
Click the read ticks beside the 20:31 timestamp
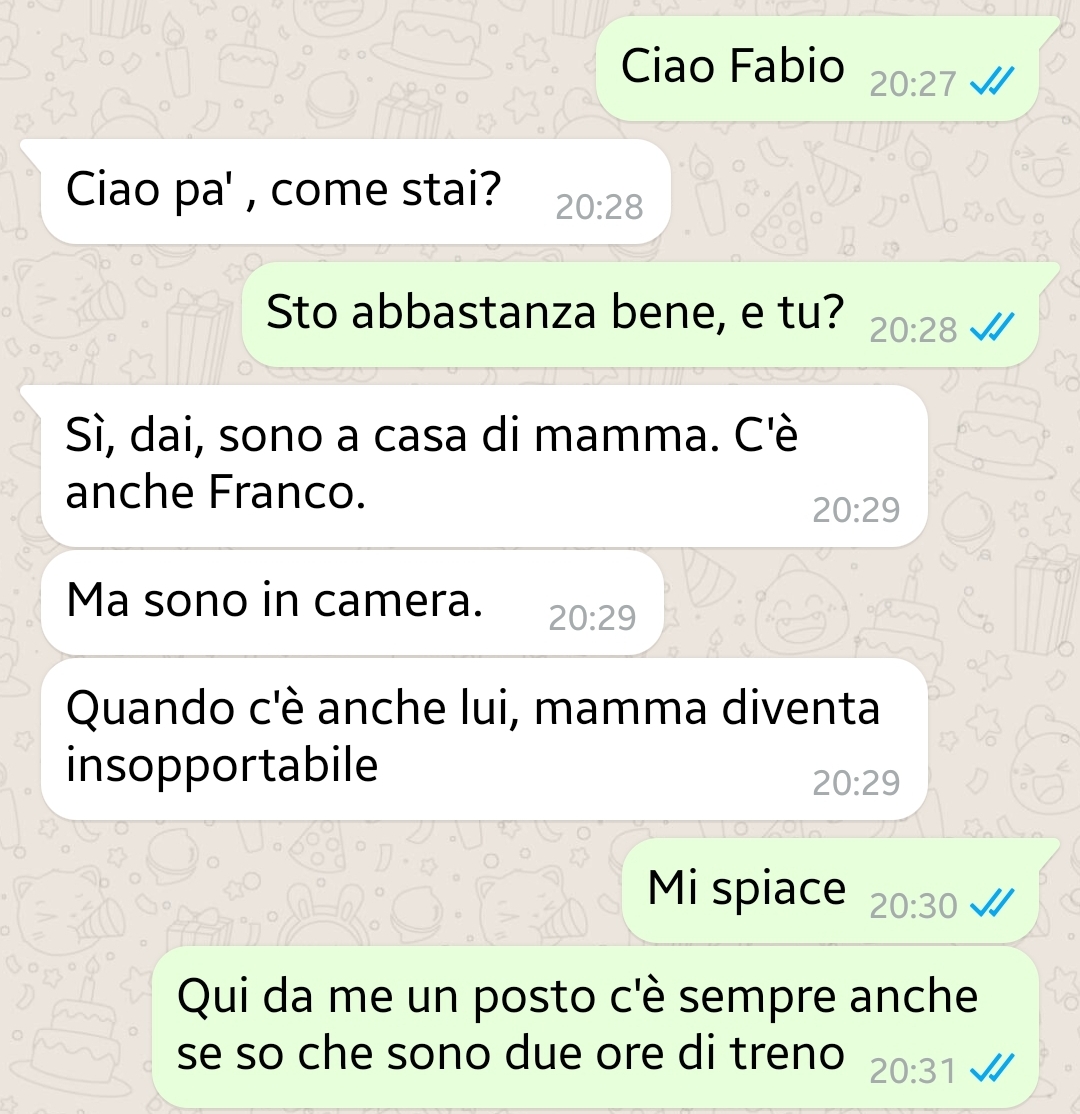click(x=992, y=1068)
